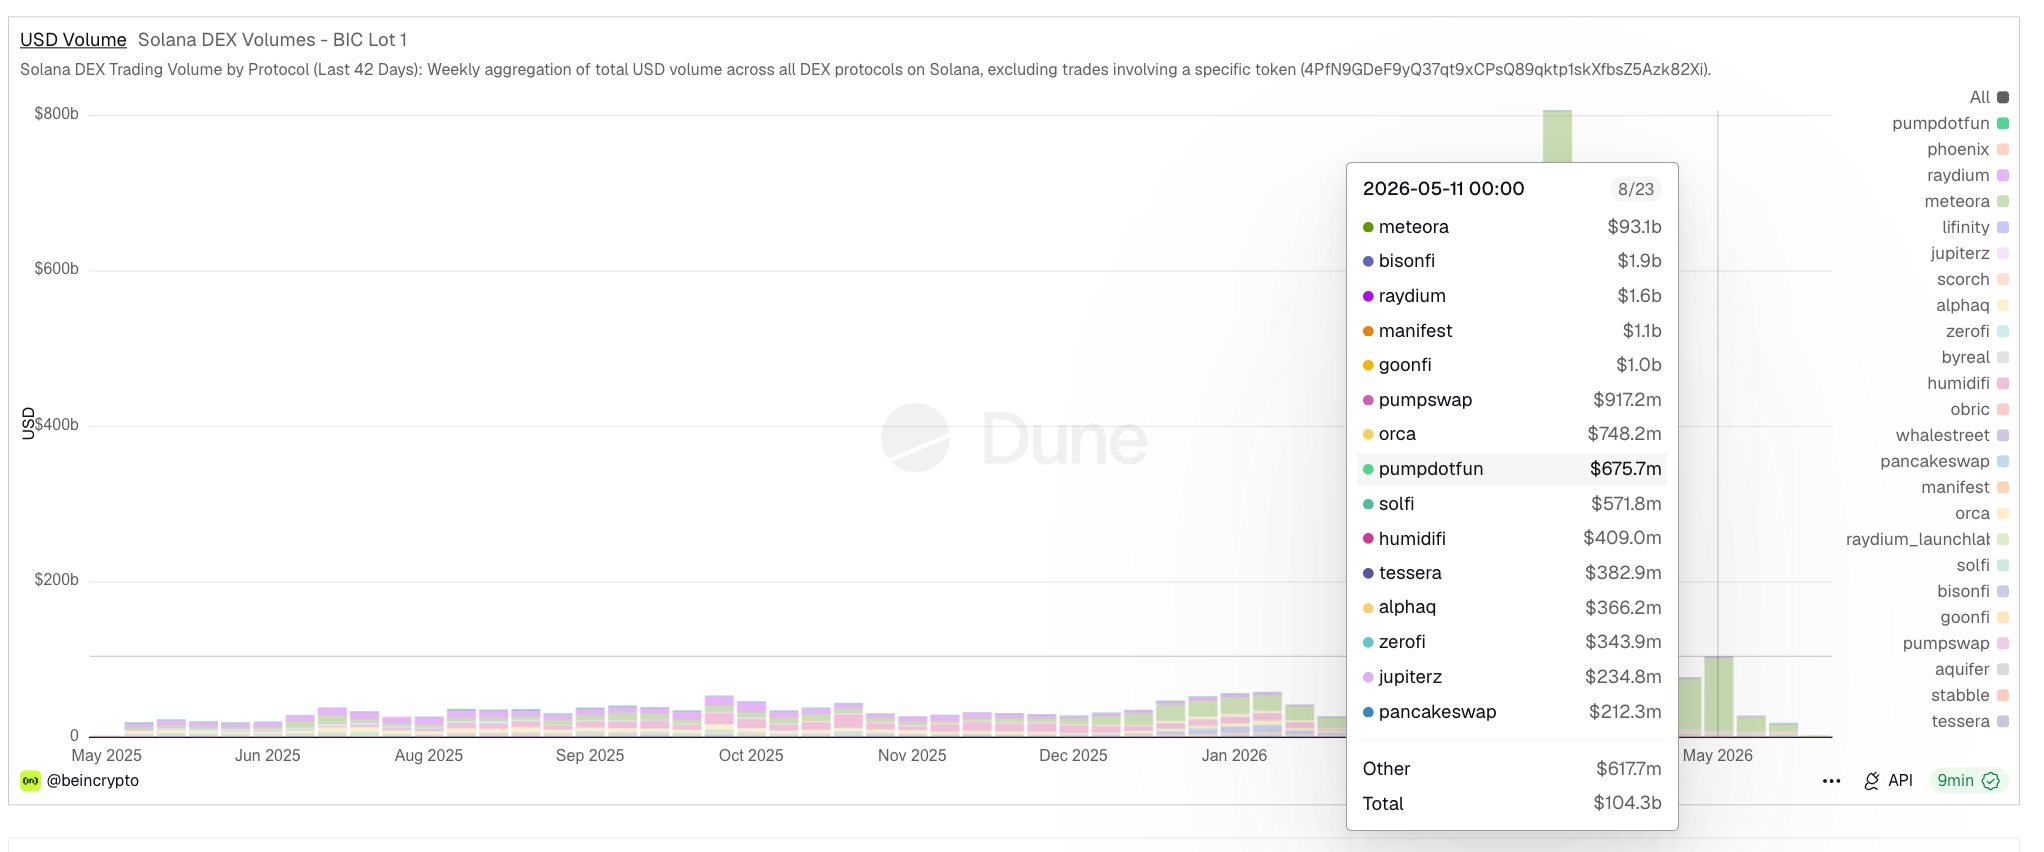This screenshot has height=852, width=2044.
Task: Select goonfi in the chart legend
Action: pos(1975,617)
